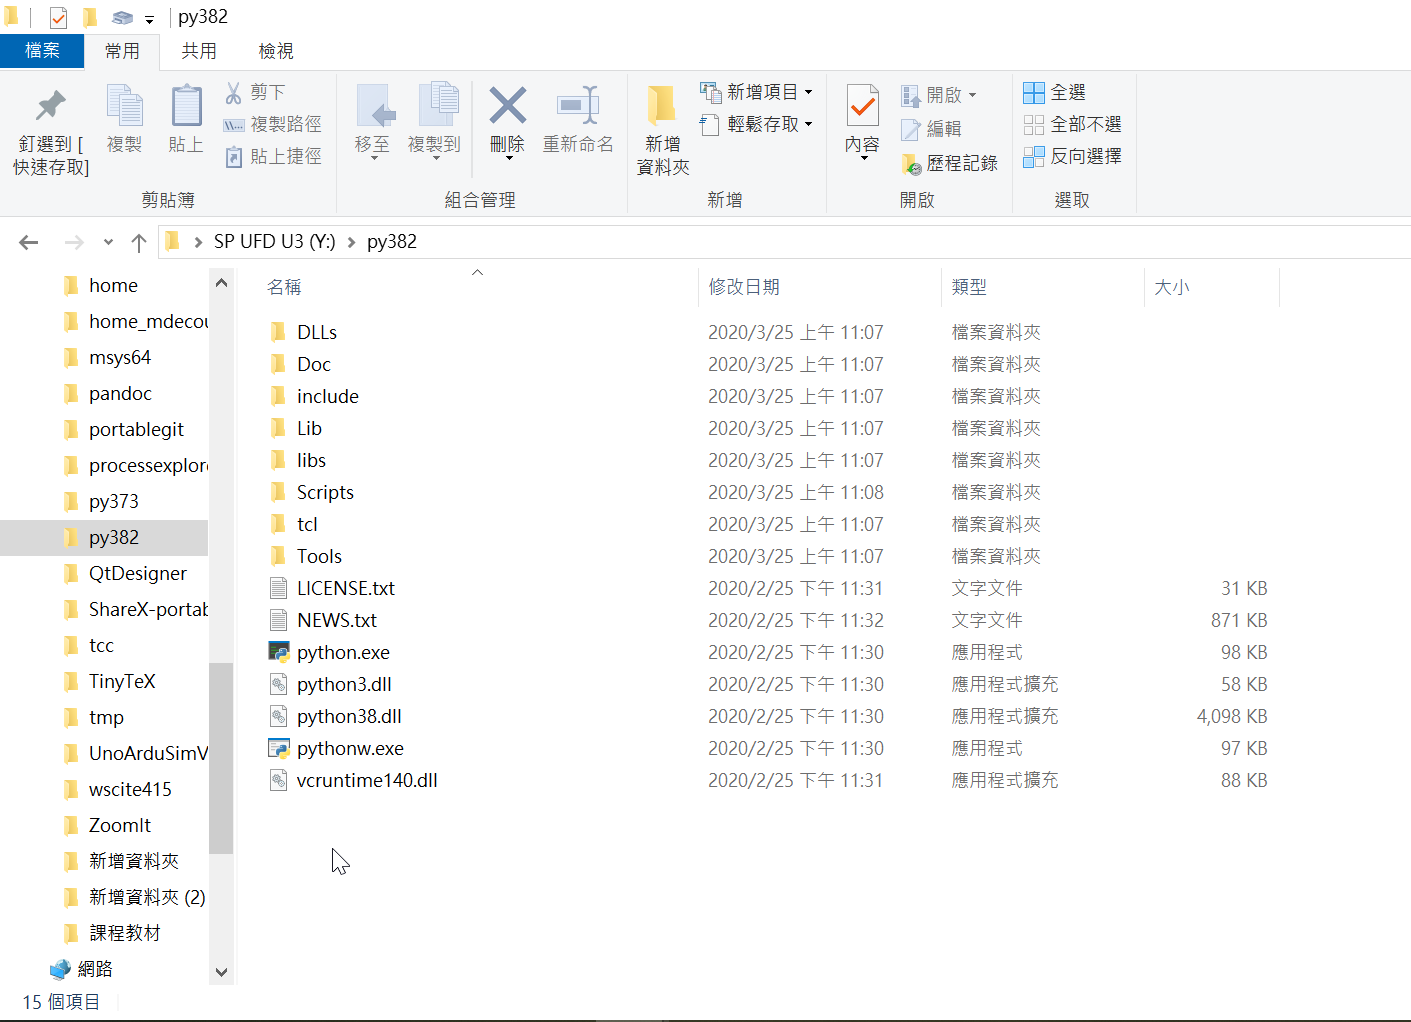
Task: Open the Easy access (輕鬆存取) dropdown
Action: tap(808, 124)
